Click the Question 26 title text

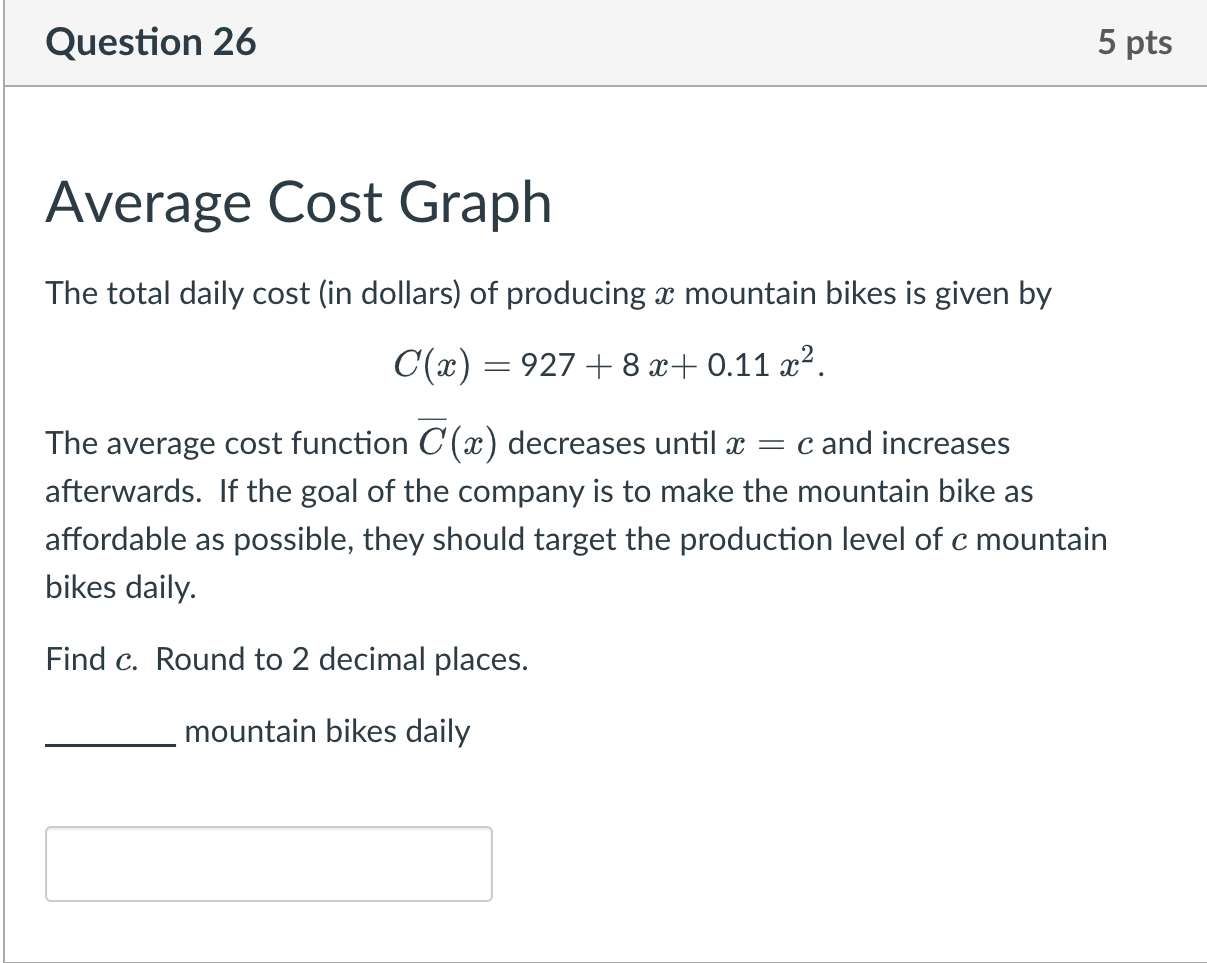151,42
